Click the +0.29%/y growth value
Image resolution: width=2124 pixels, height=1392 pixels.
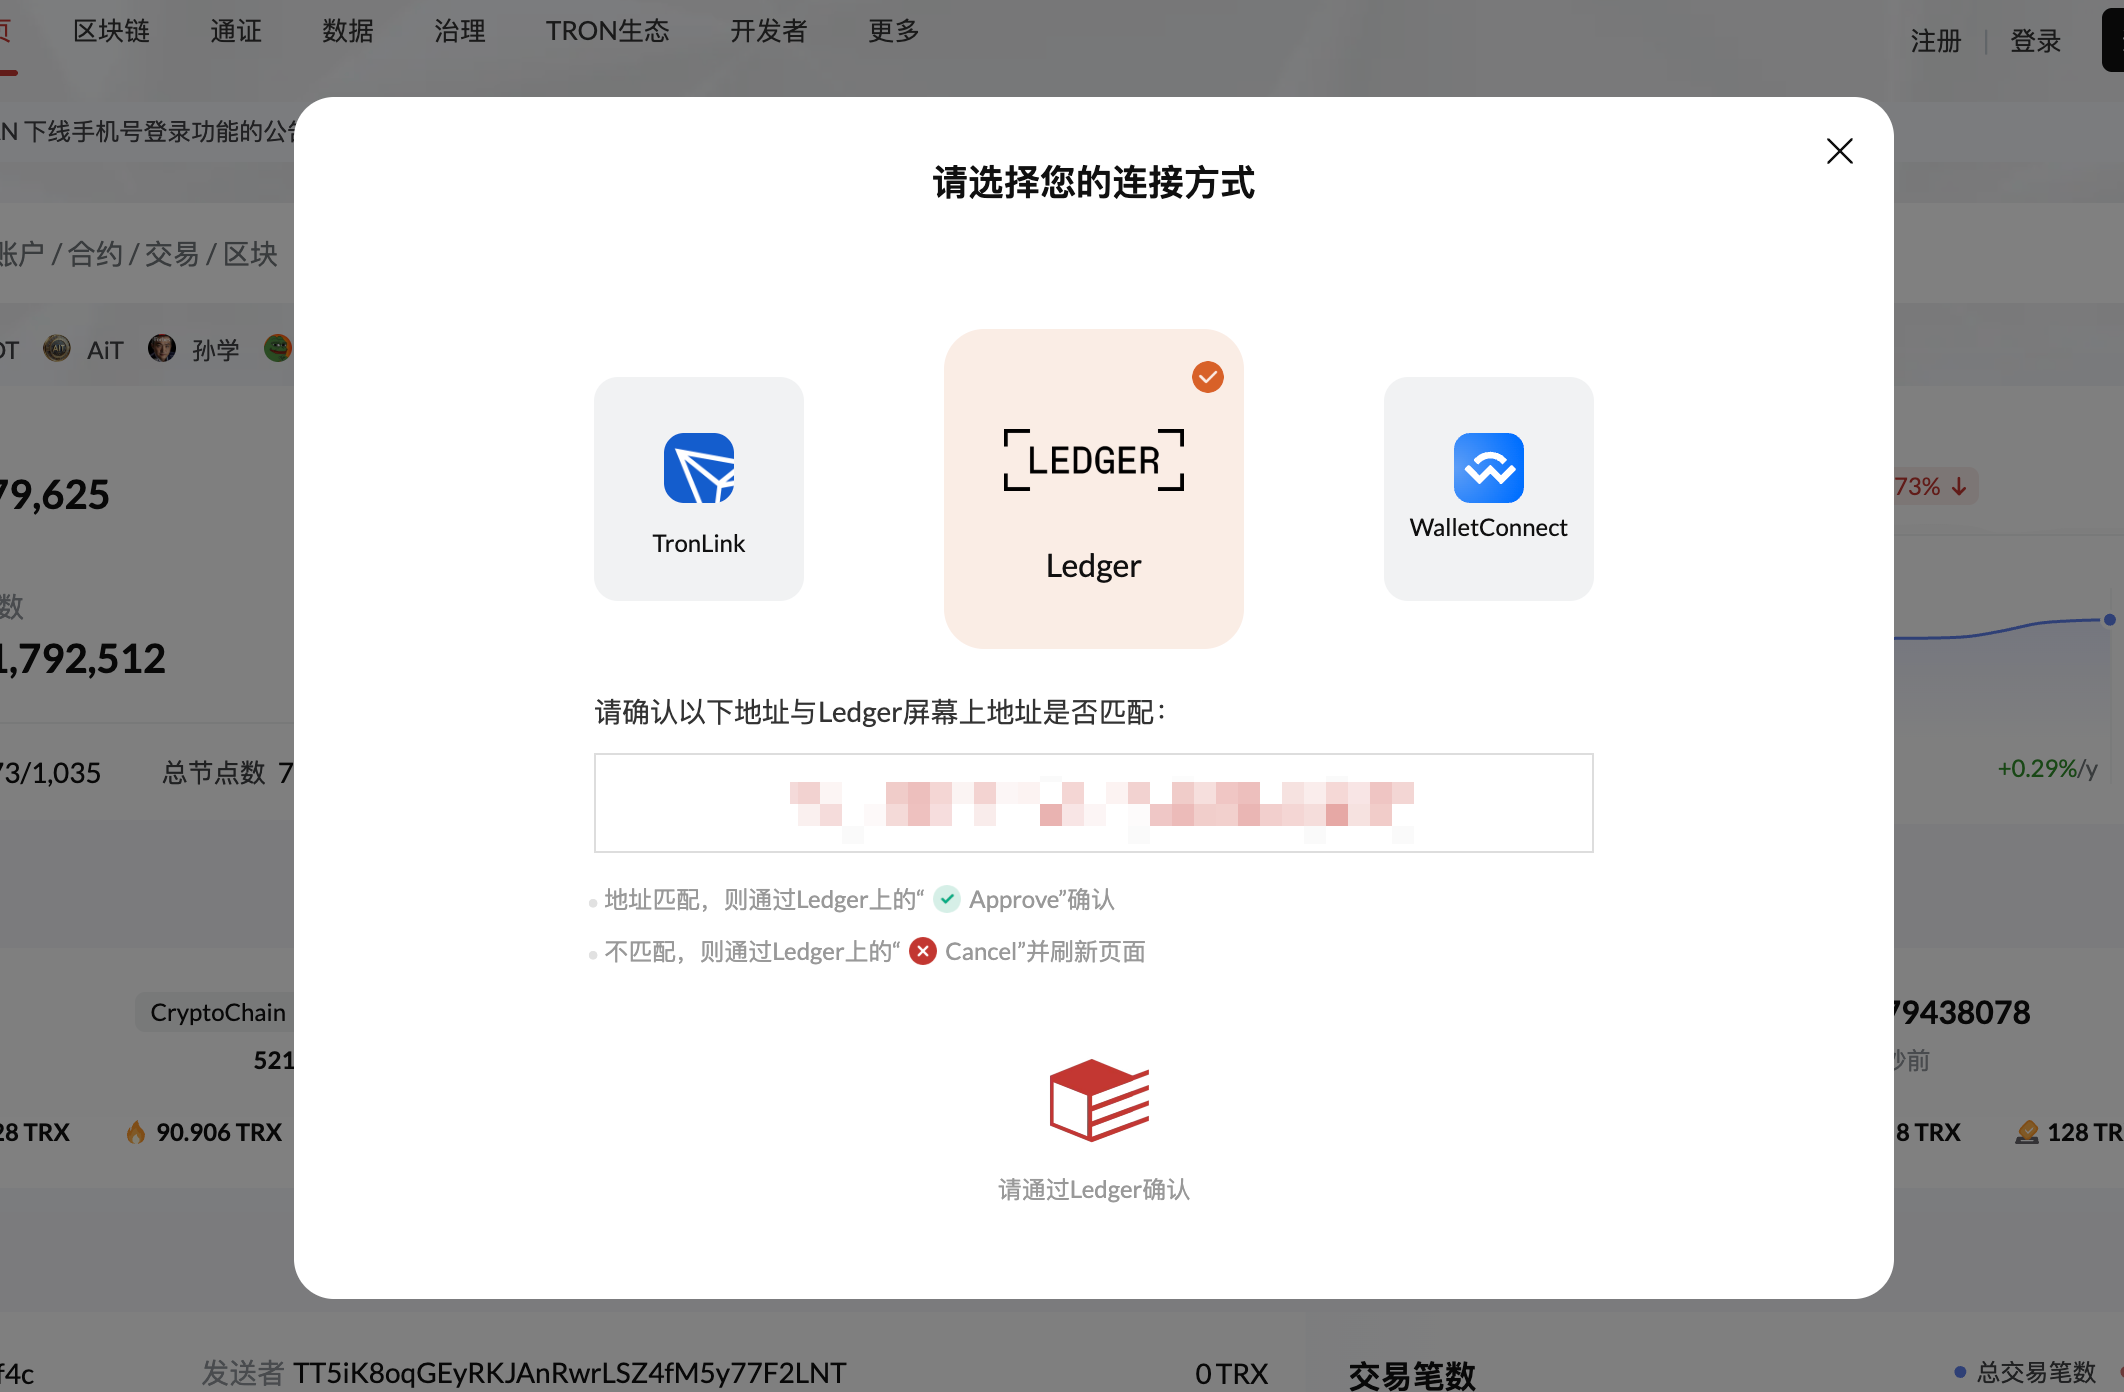[2047, 769]
